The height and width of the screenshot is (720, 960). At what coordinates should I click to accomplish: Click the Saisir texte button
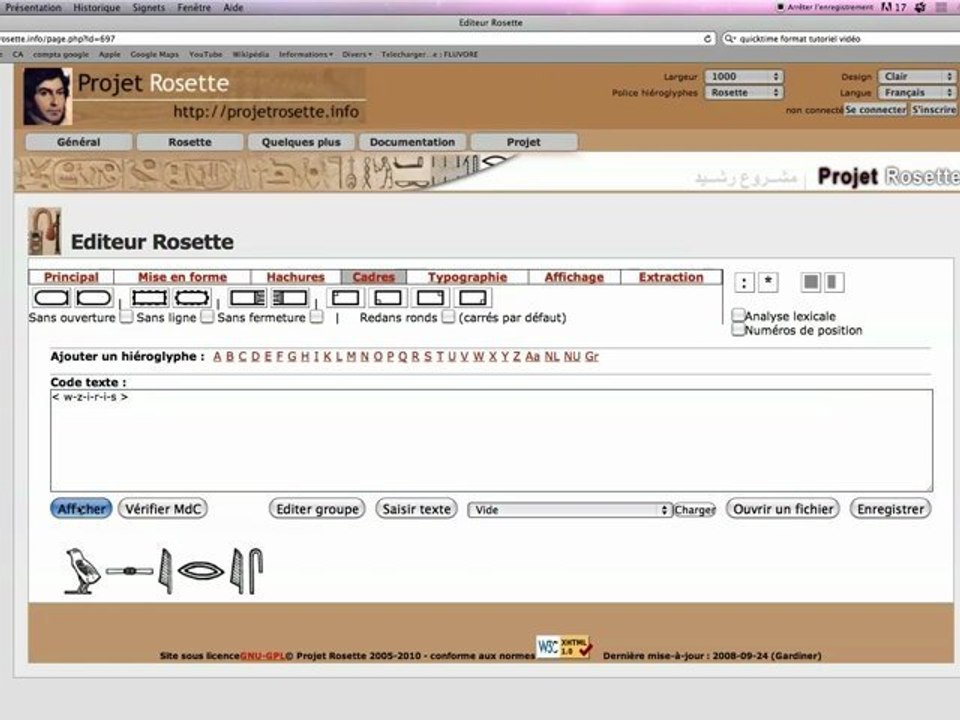click(x=416, y=509)
